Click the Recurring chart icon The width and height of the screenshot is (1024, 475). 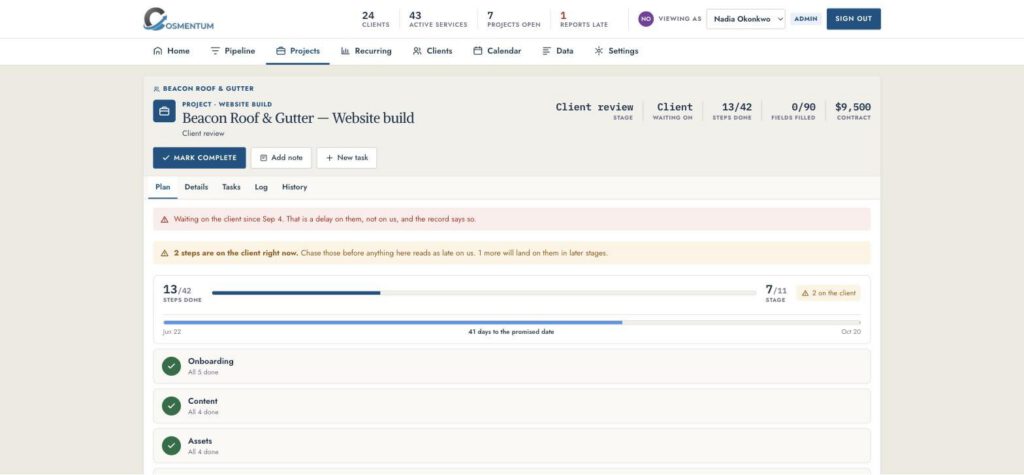point(345,51)
